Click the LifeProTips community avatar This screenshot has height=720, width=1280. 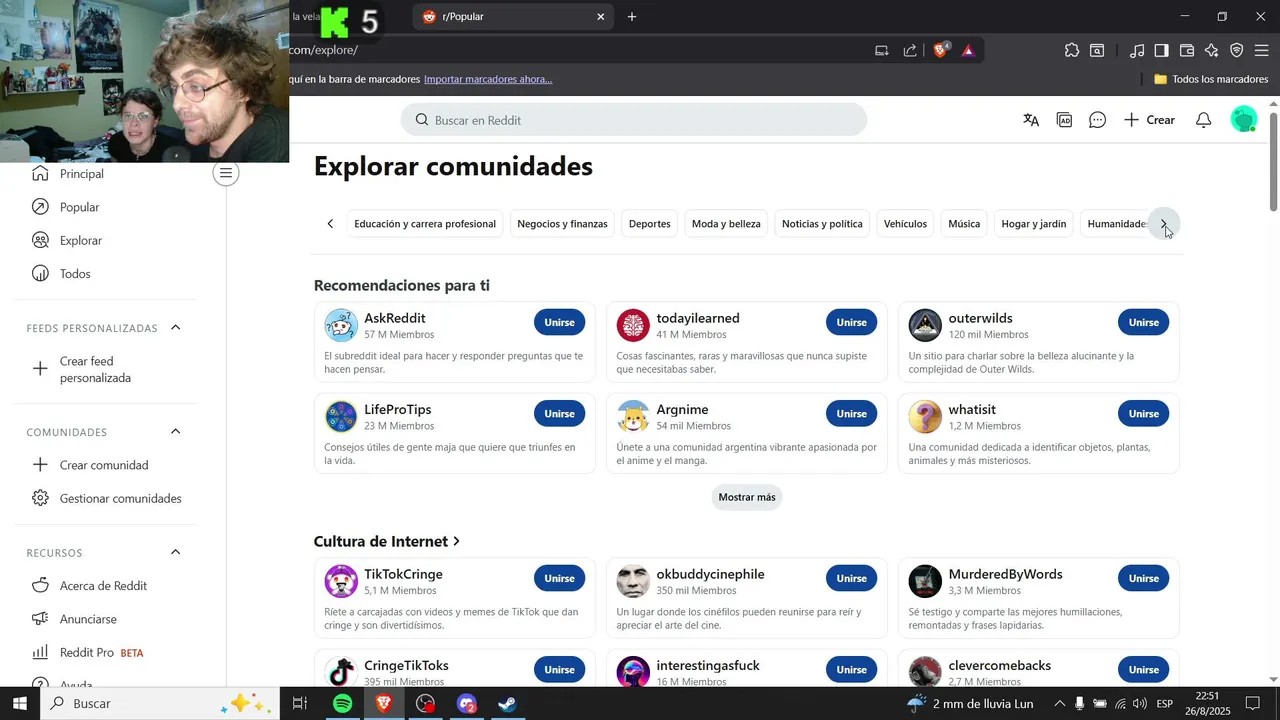341,417
